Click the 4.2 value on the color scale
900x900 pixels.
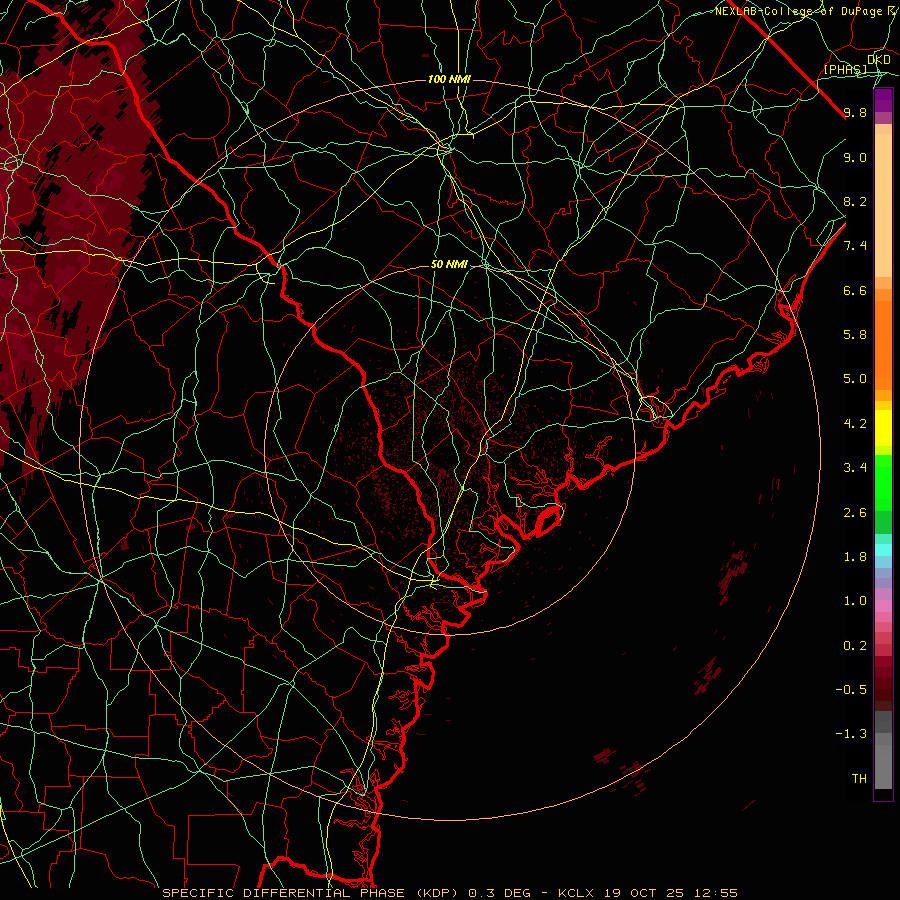[x=855, y=424]
